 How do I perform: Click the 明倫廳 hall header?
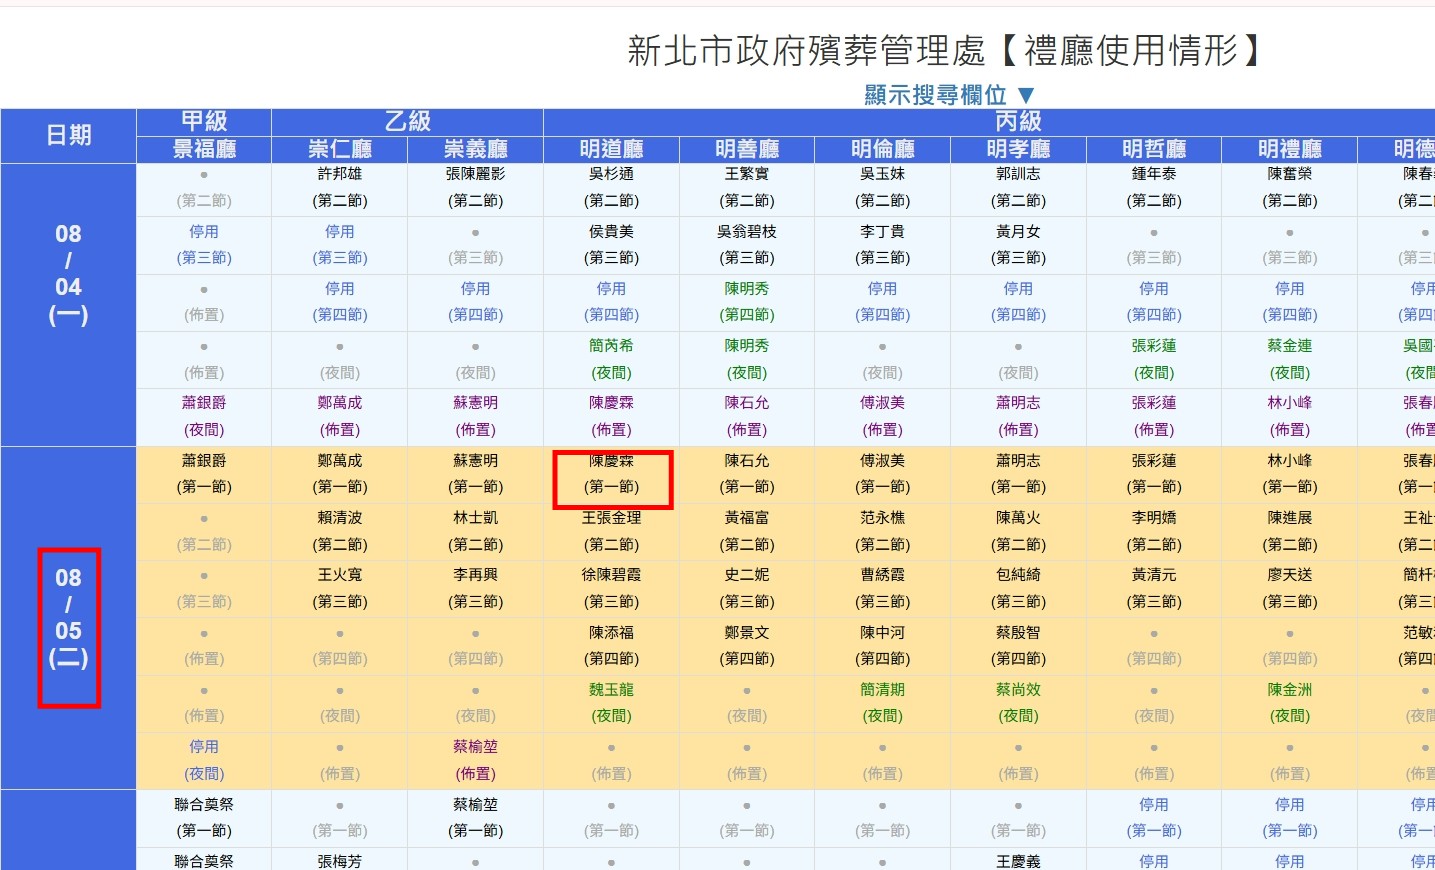pyautogui.click(x=883, y=150)
